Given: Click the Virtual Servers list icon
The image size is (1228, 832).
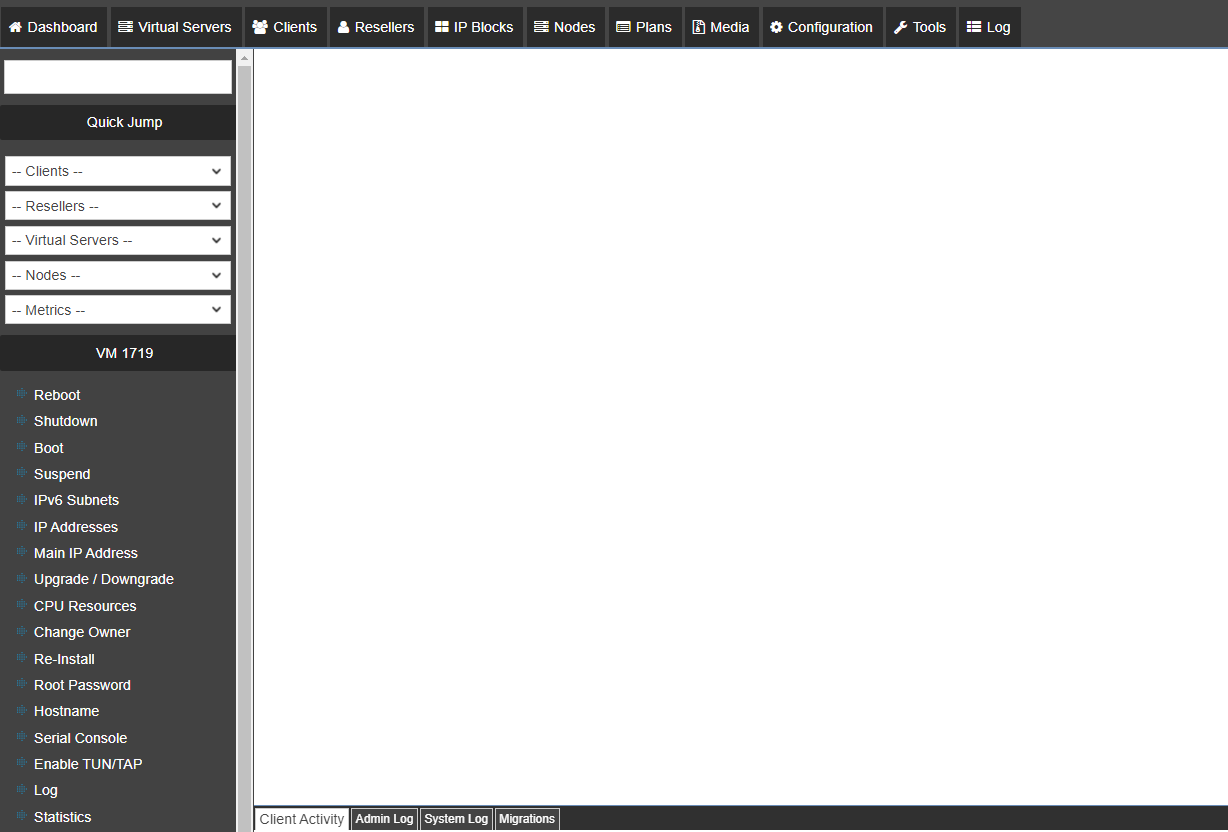Looking at the screenshot, I should (x=125, y=27).
